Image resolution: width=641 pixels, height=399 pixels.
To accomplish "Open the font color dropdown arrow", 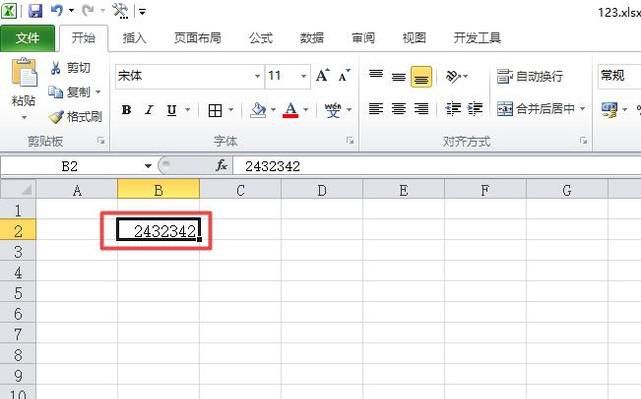I will point(306,110).
